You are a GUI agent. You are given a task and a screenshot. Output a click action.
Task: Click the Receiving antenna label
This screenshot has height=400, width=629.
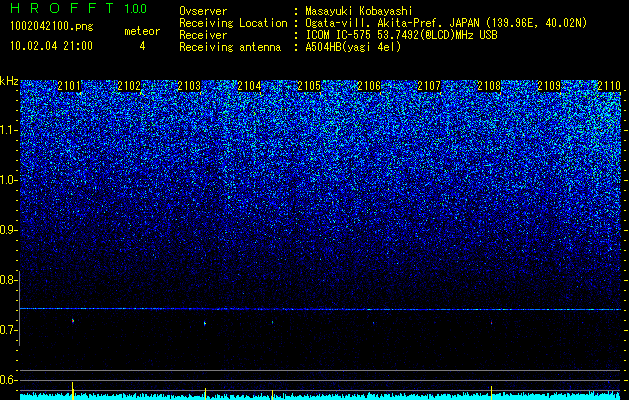[230, 47]
